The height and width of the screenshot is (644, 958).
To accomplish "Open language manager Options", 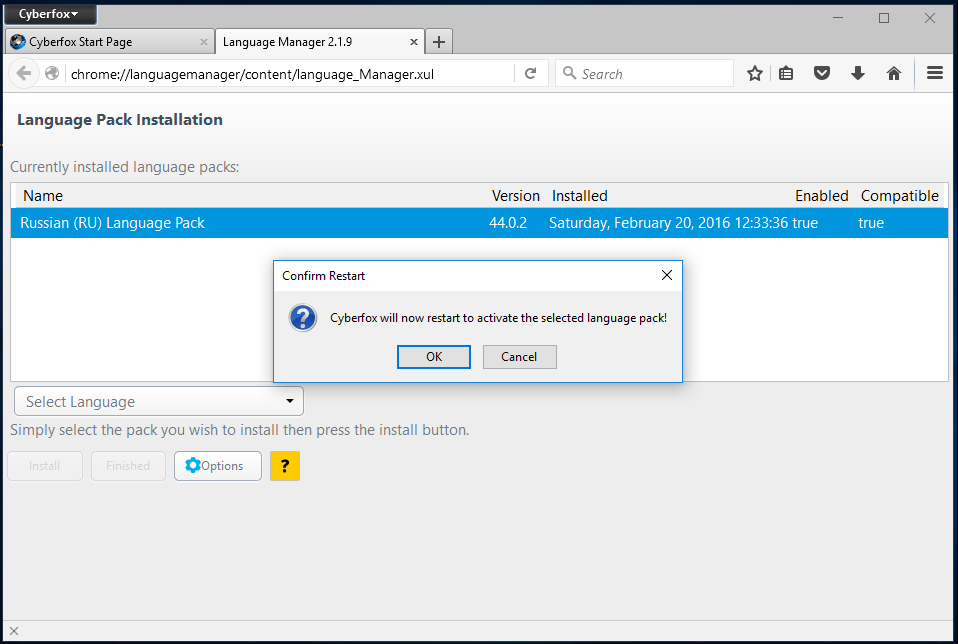I will point(218,466).
